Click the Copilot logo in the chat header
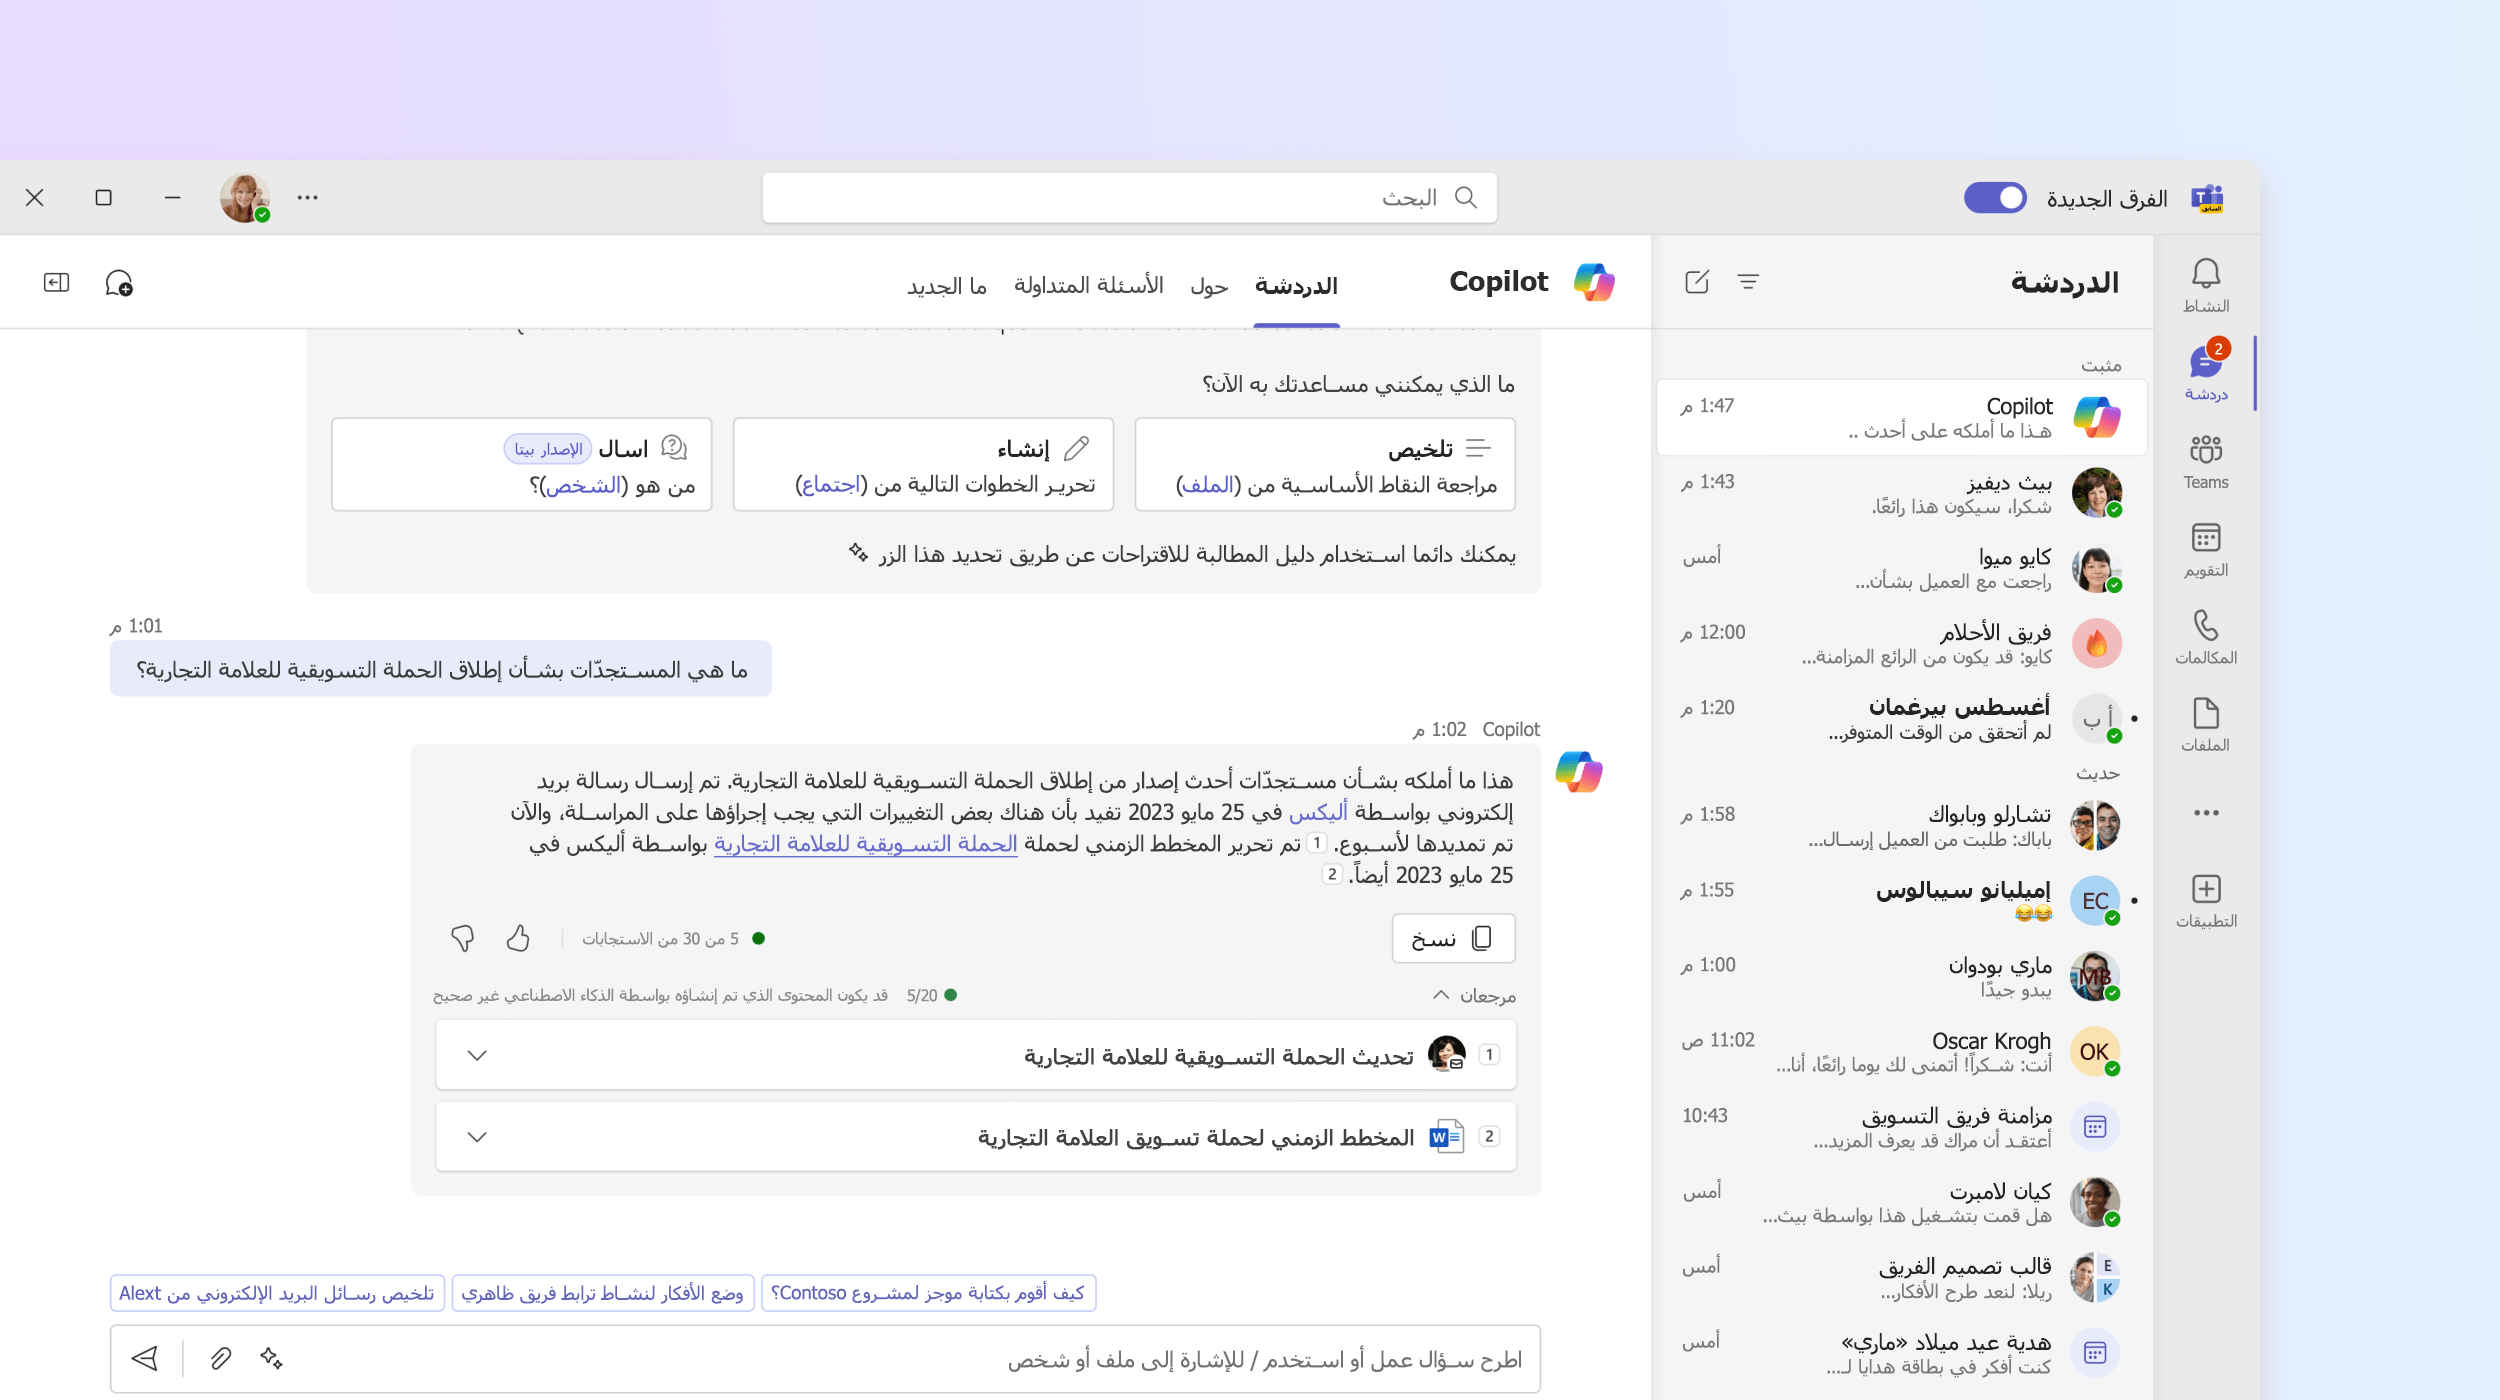Viewport: 2500px width, 1400px height. click(x=1594, y=282)
